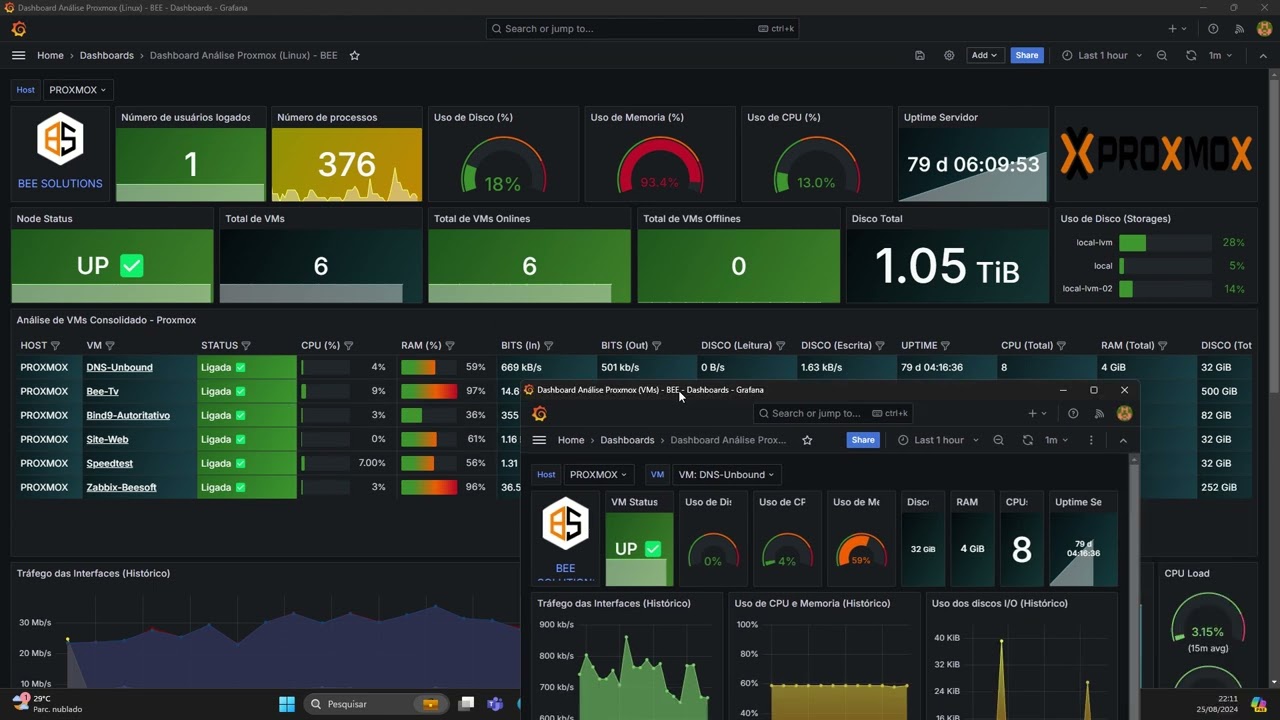This screenshot has width=1280, height=720.
Task: Filter the BITS (In) column
Action: (x=549, y=346)
